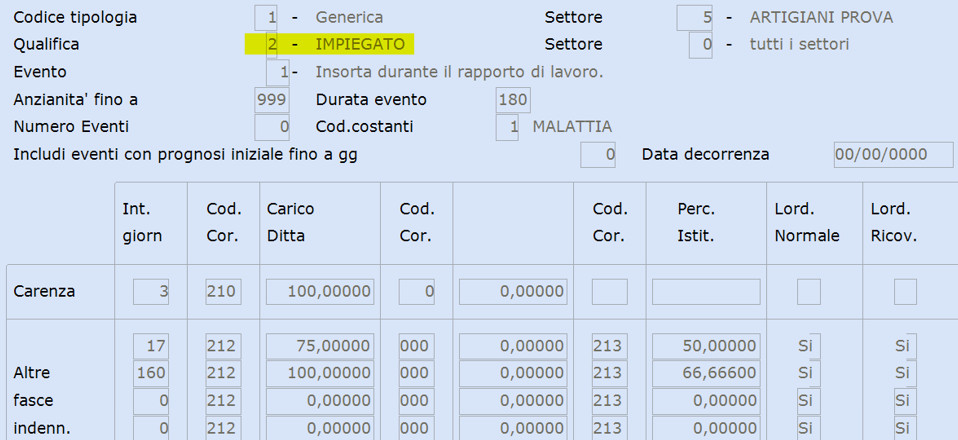Click the Int. giorn field with 160
The image size is (958, 440).
(151, 373)
